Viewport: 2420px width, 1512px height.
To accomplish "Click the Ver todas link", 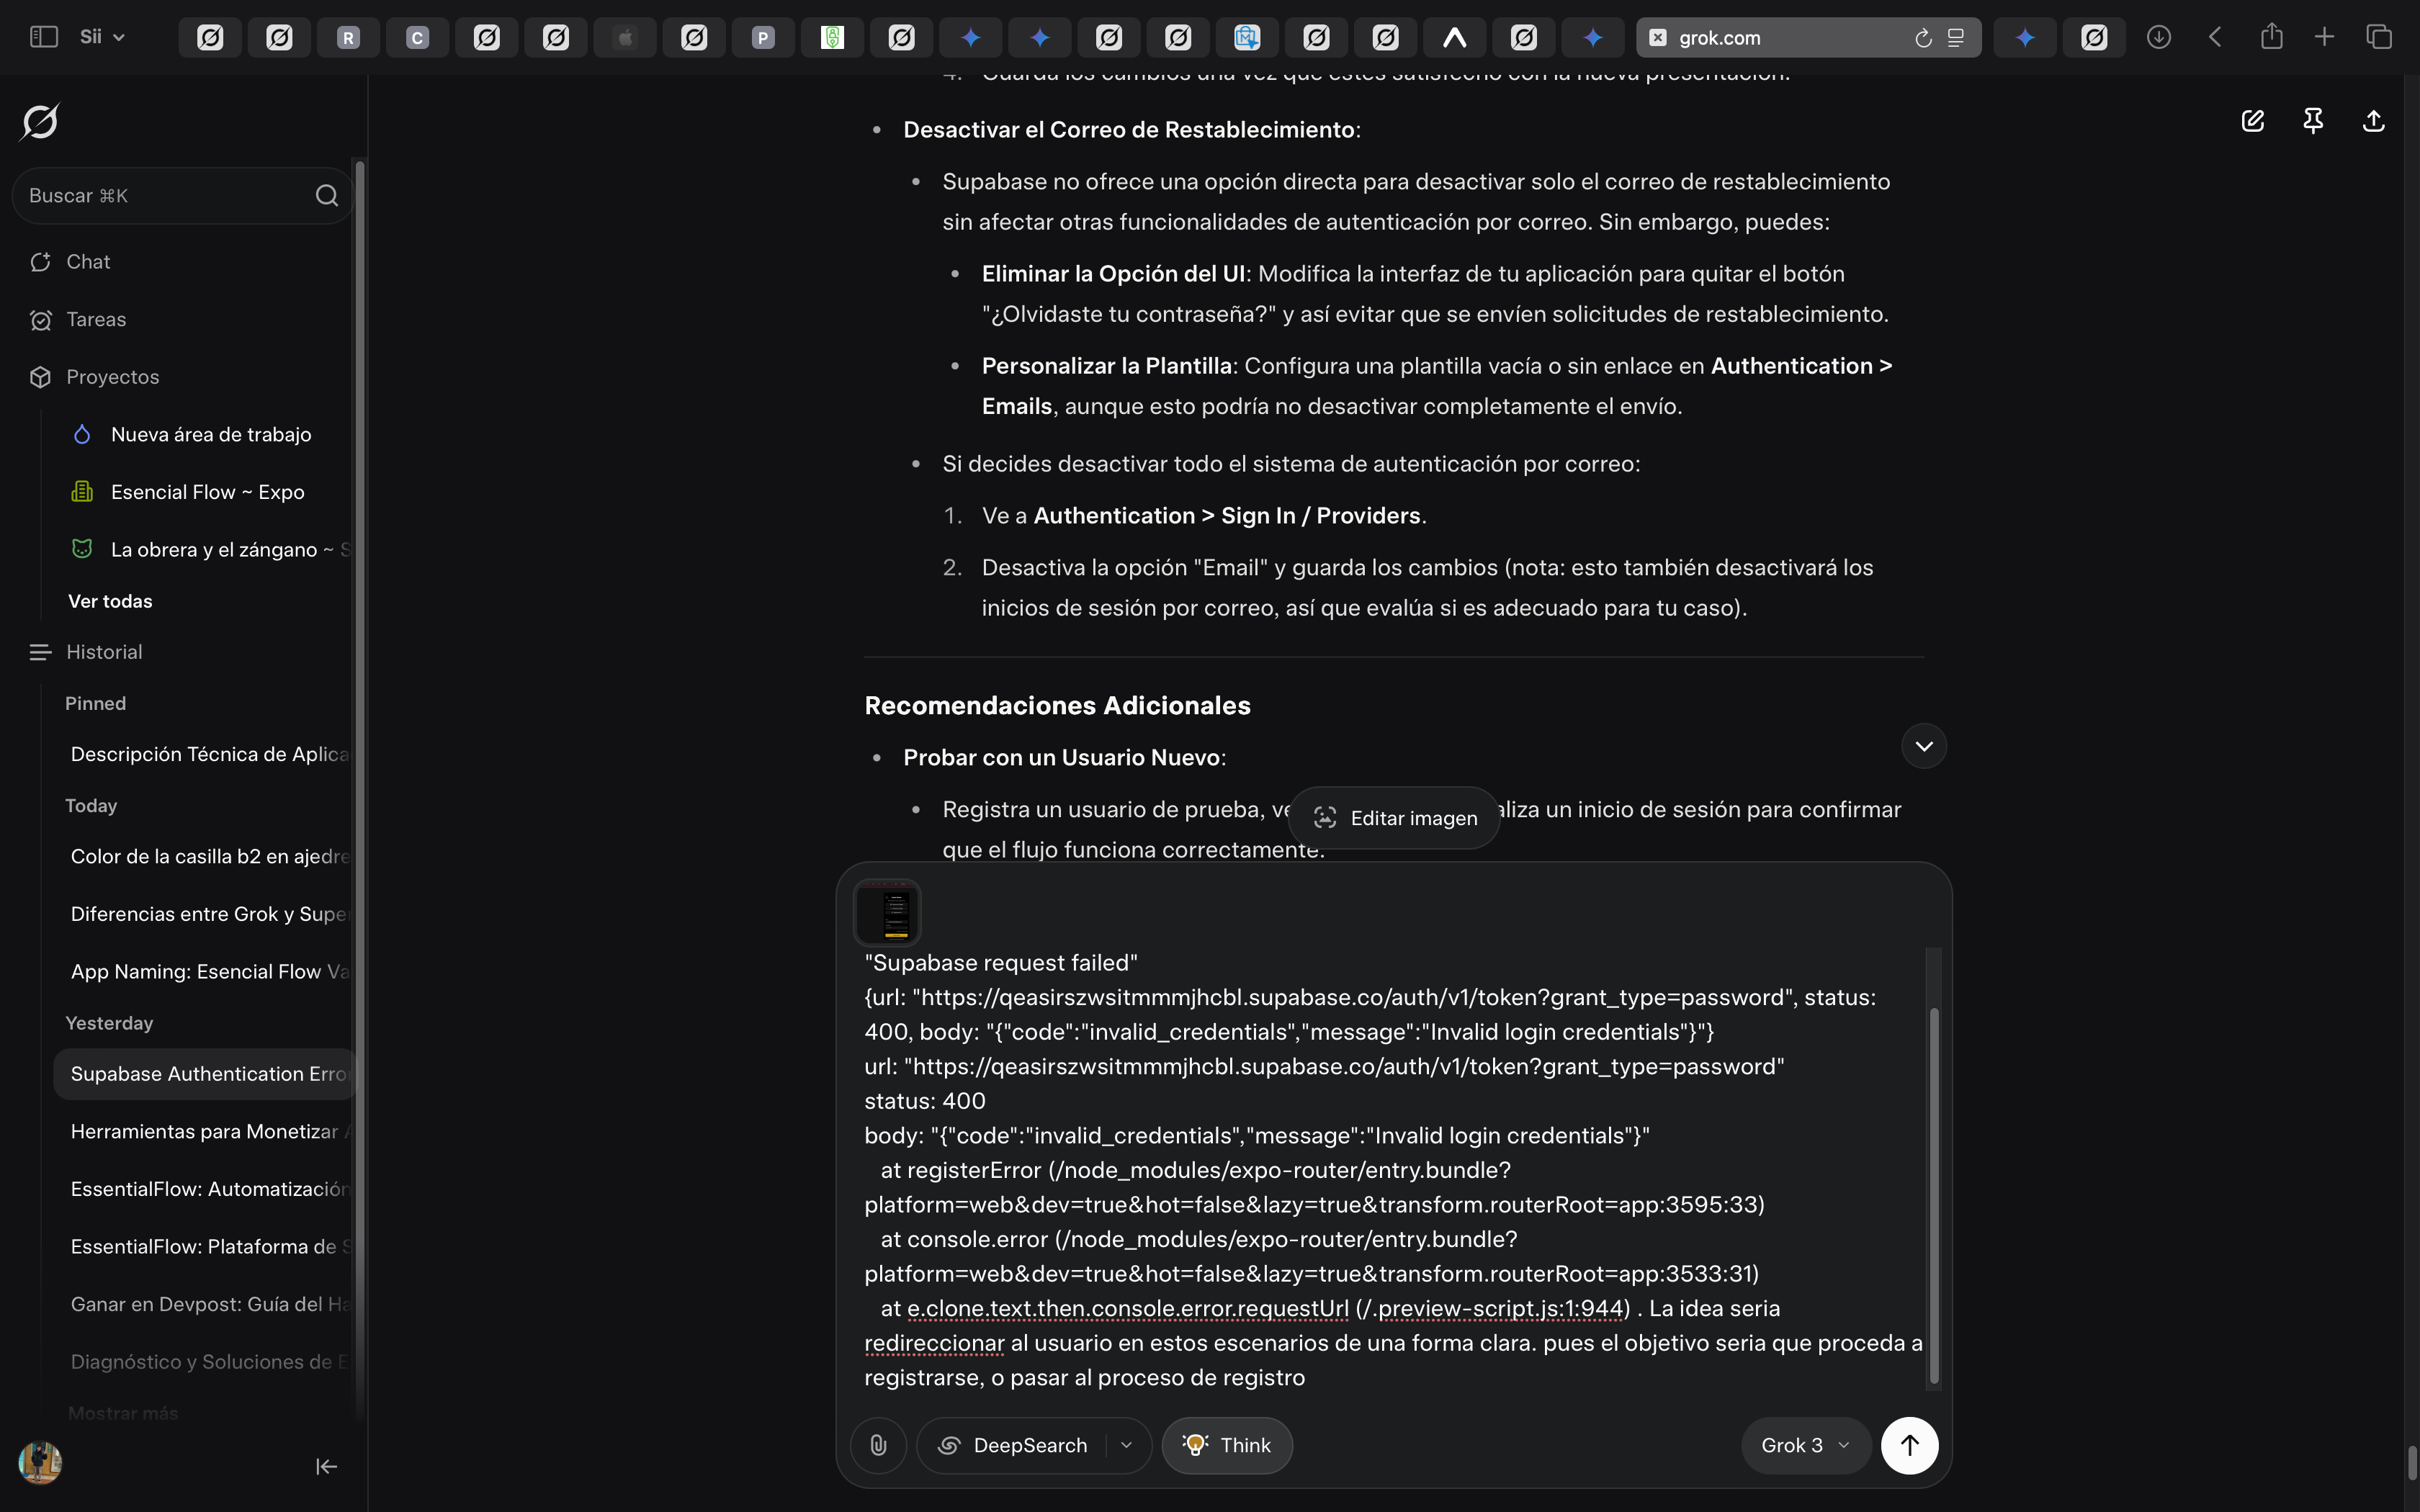I will click(x=110, y=601).
